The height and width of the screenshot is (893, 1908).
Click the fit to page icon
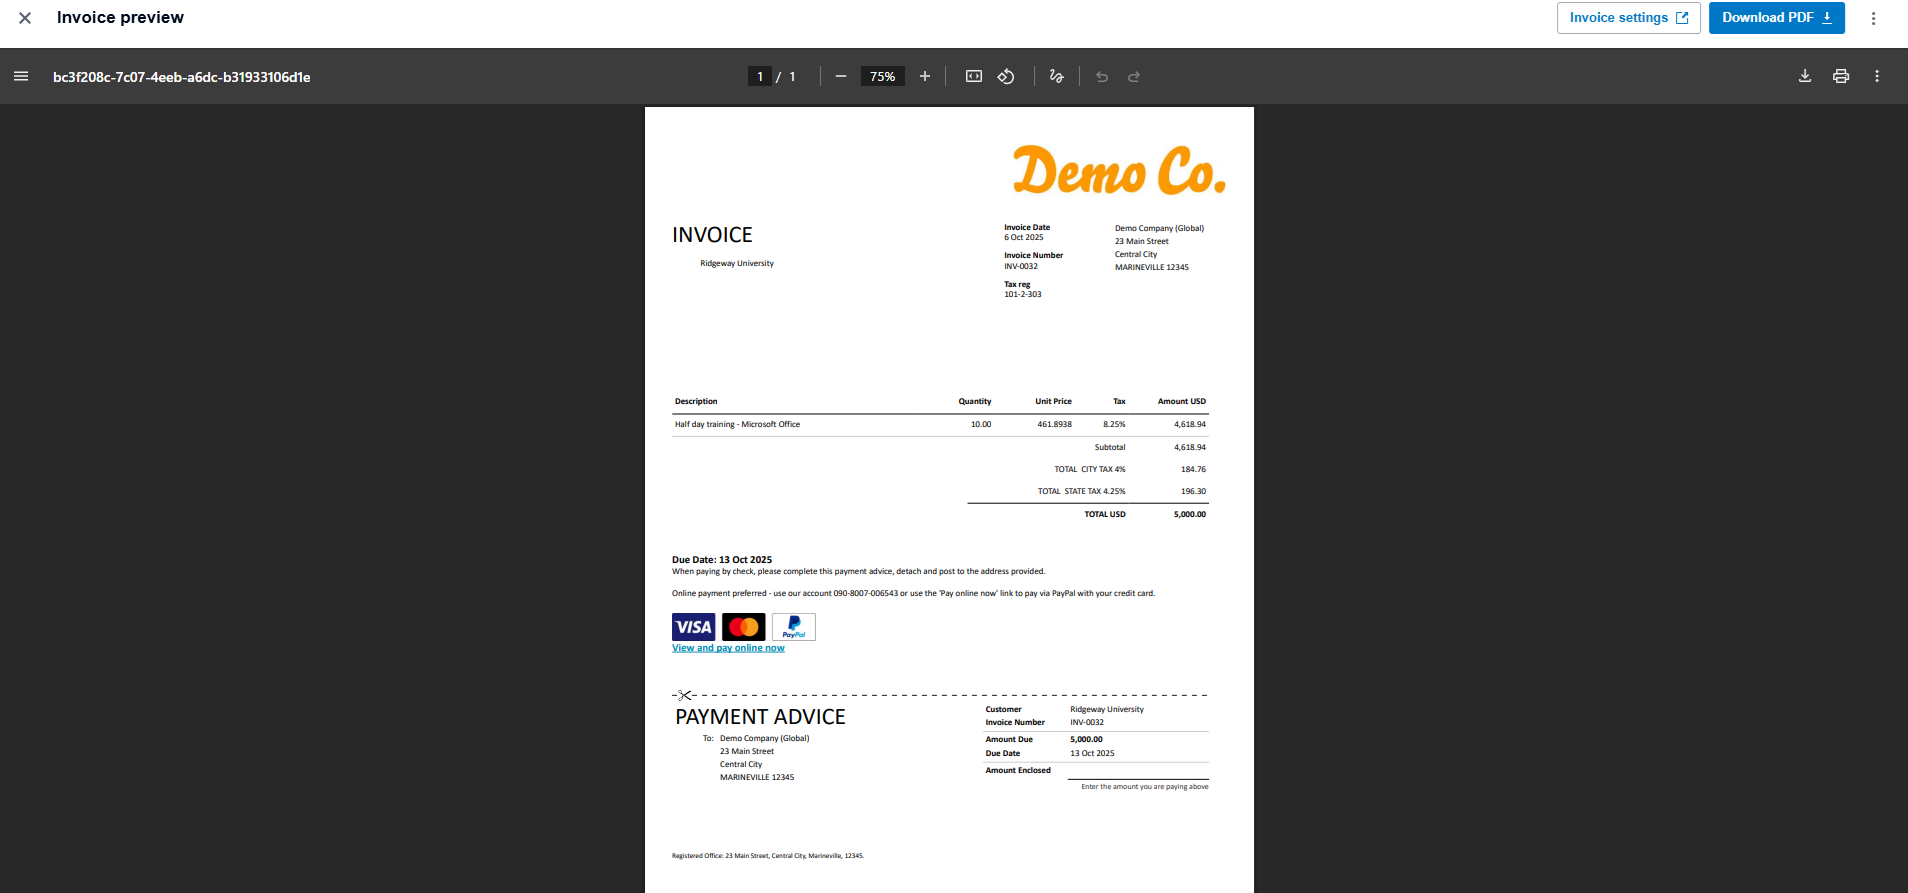[x=974, y=77]
